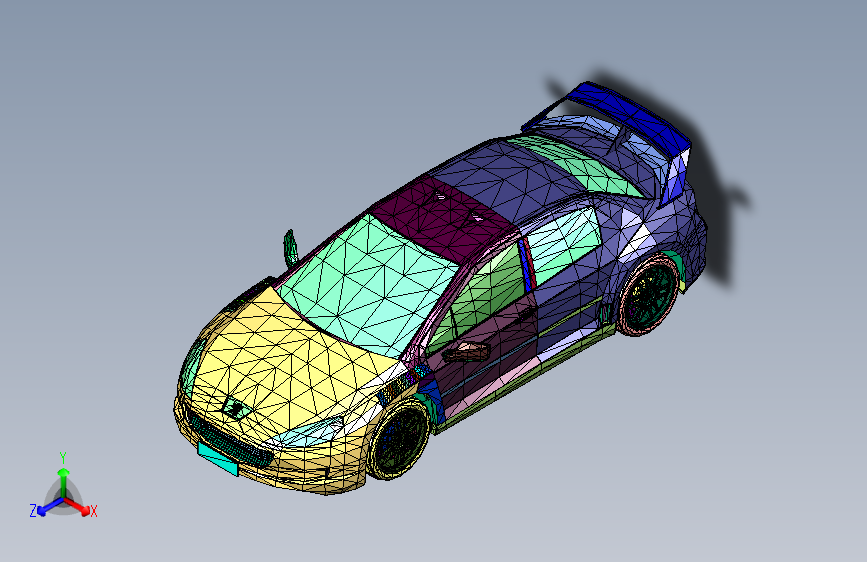
Task: Select the cyan windshield of the car model
Action: [369, 285]
